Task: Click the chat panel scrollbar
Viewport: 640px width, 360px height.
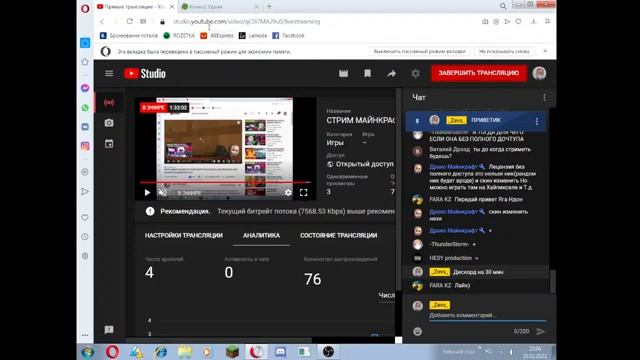Action: click(x=553, y=281)
